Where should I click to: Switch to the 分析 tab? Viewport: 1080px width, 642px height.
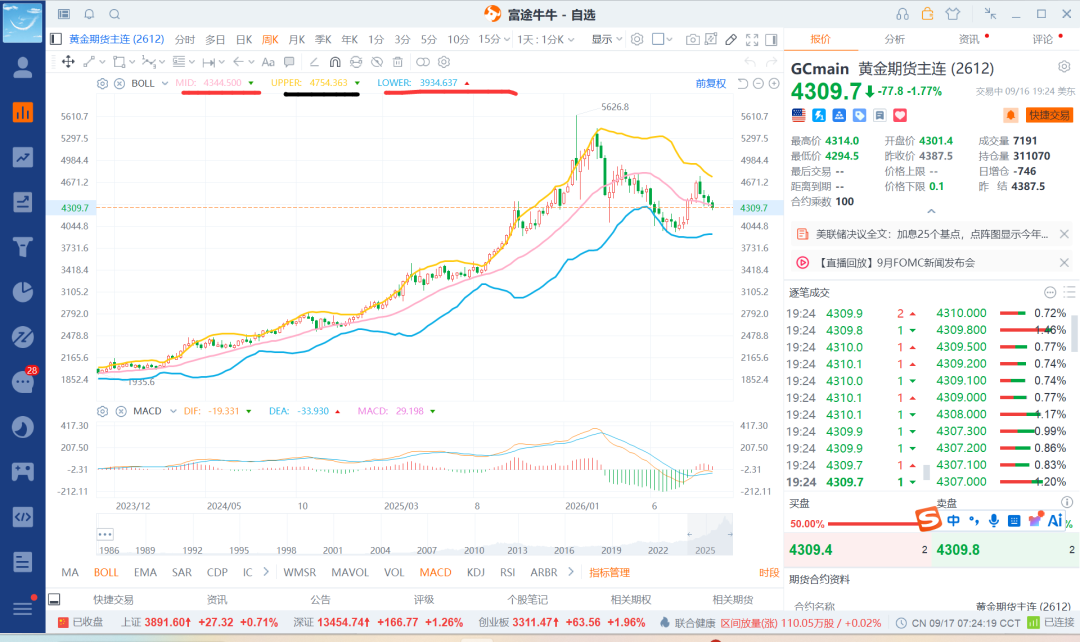tap(894, 39)
